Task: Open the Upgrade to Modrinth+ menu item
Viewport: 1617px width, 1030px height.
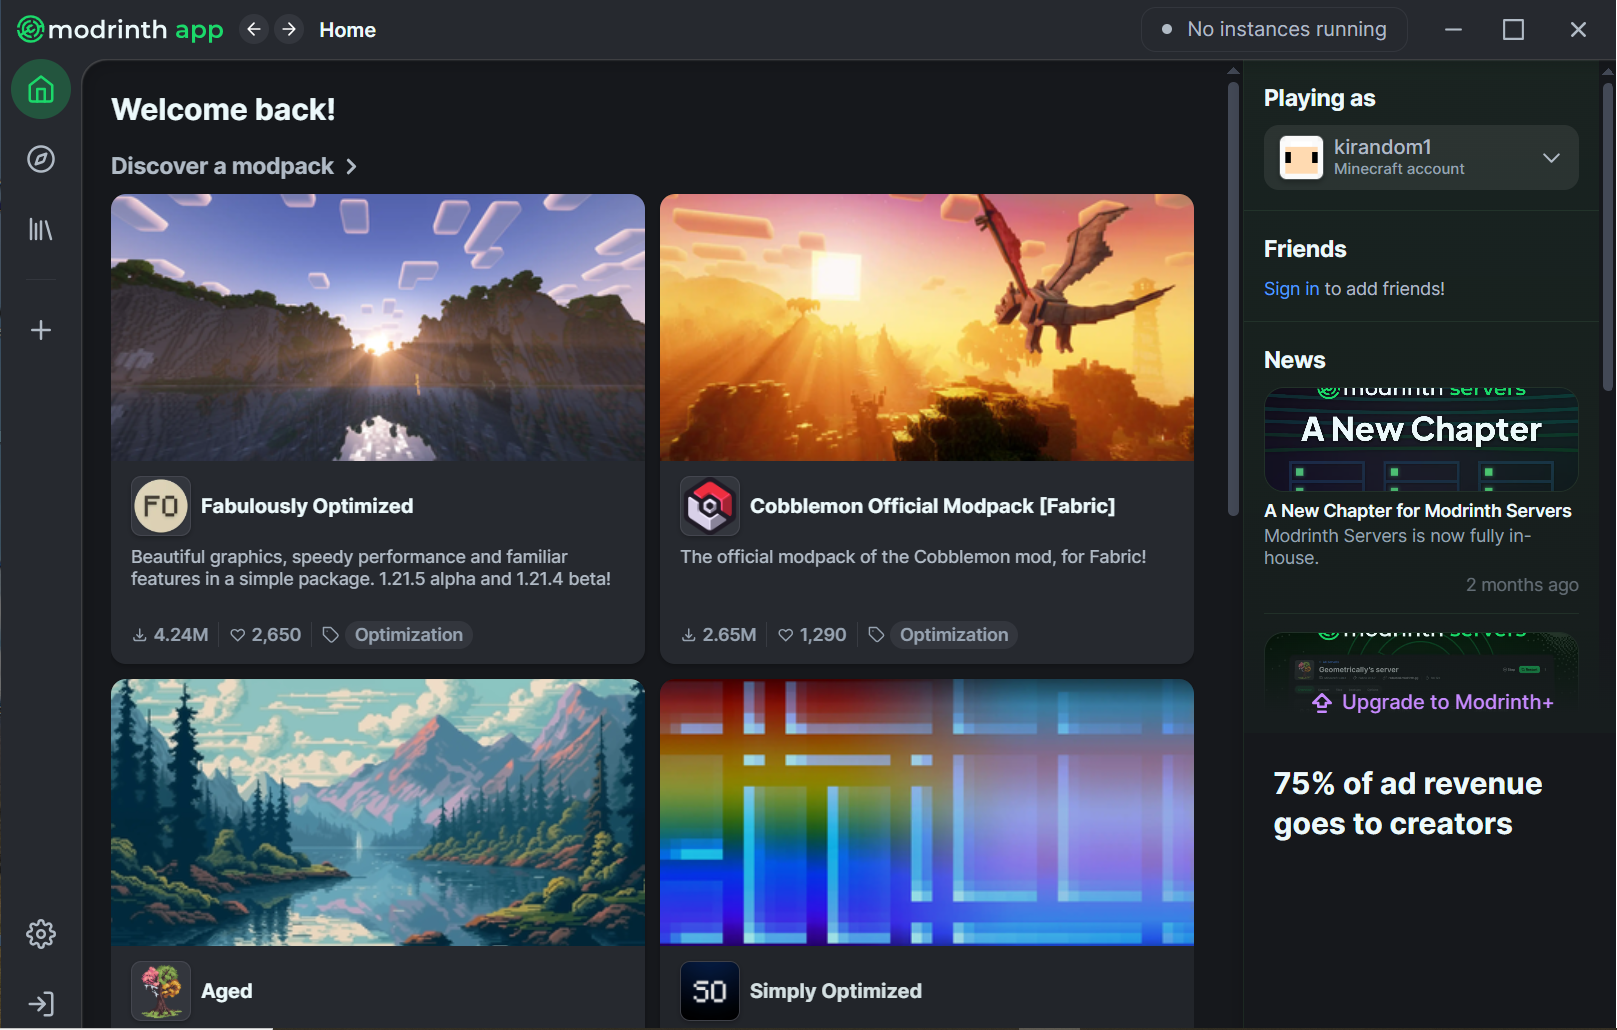Action: pyautogui.click(x=1433, y=702)
